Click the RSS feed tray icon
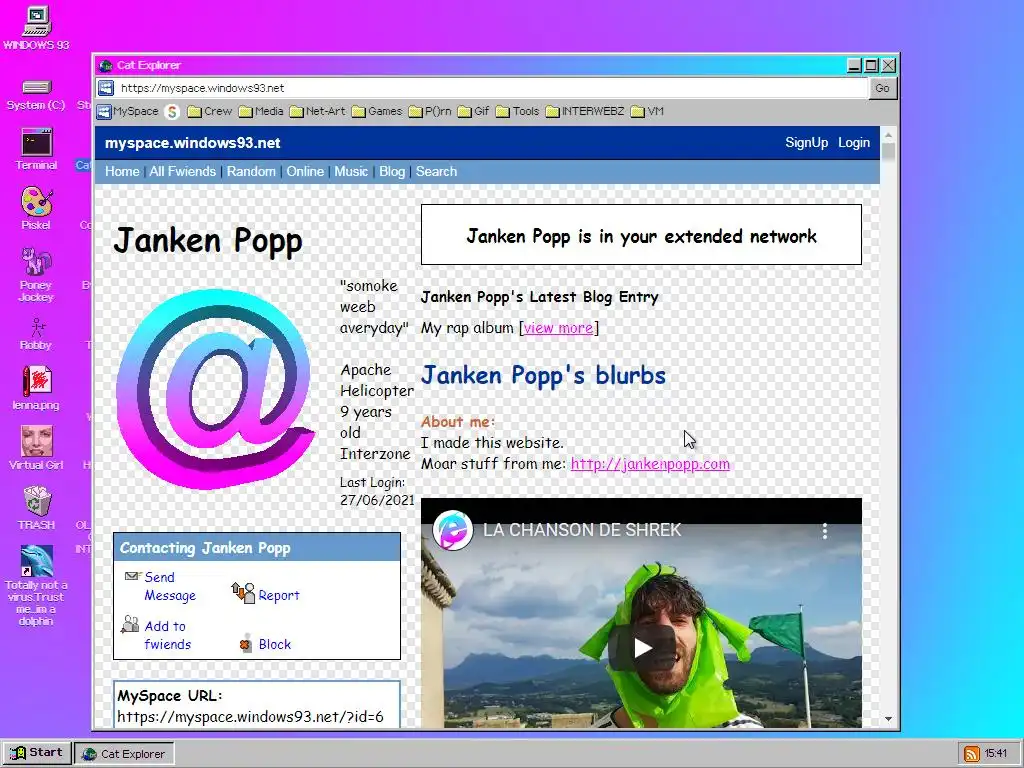1024x768 pixels. 972,754
